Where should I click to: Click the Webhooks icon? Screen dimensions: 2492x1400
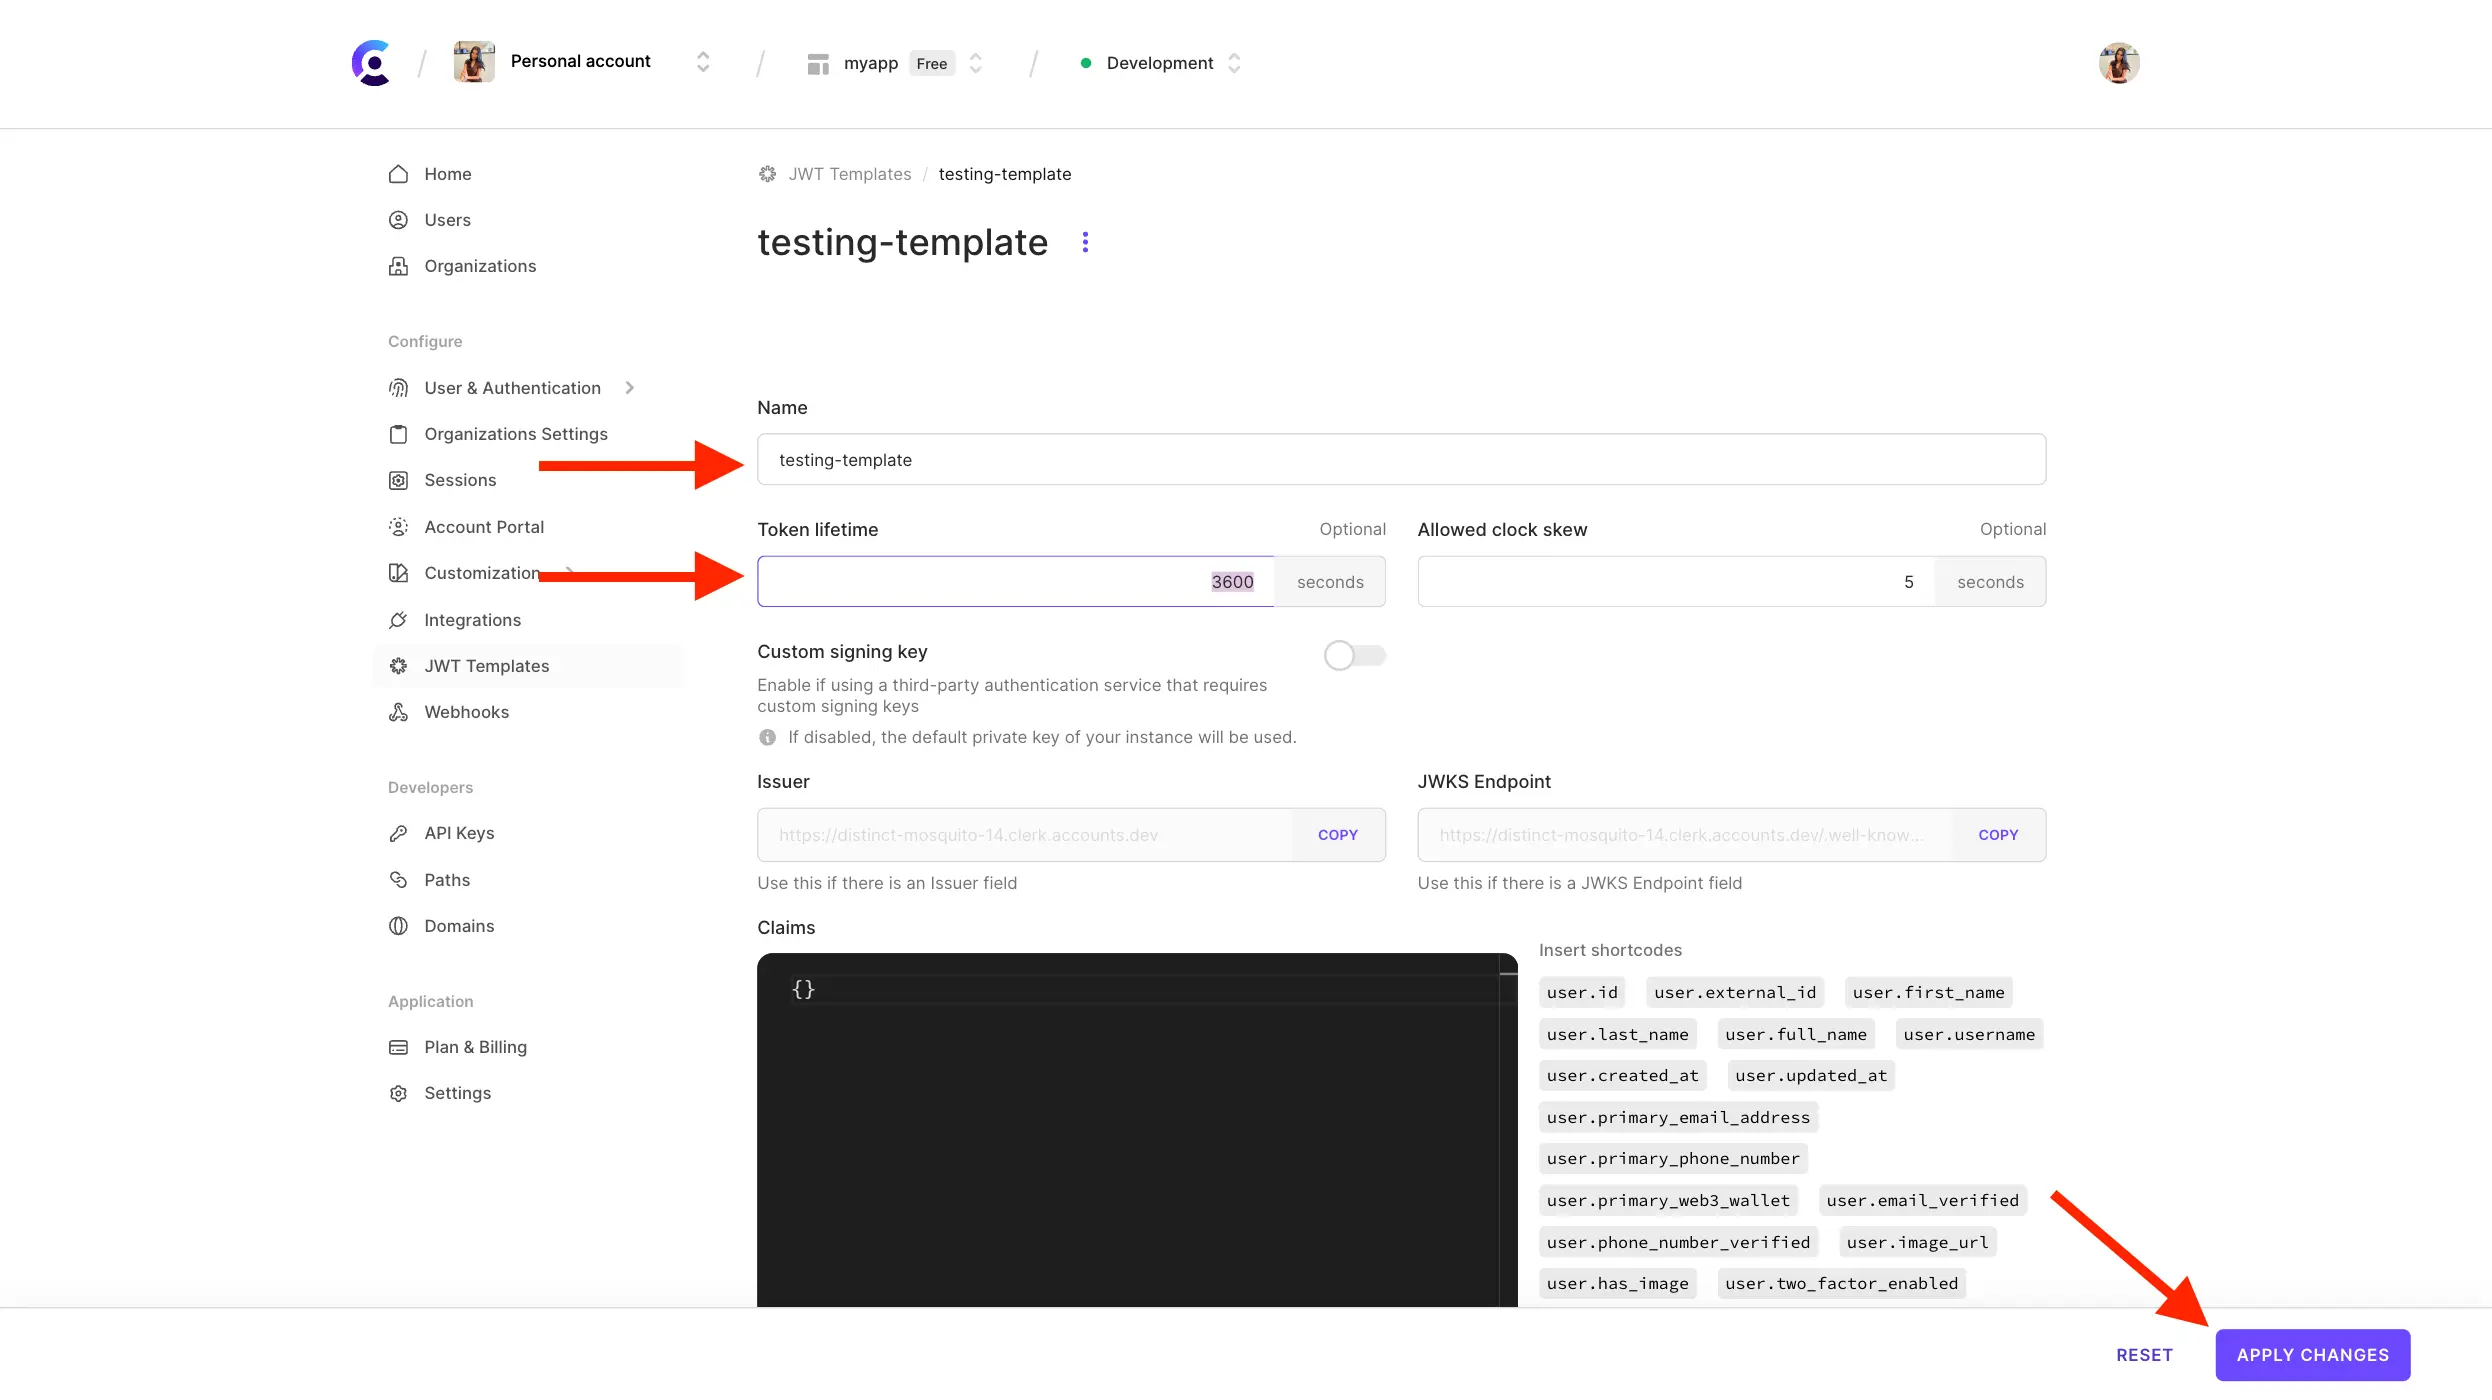(x=398, y=711)
